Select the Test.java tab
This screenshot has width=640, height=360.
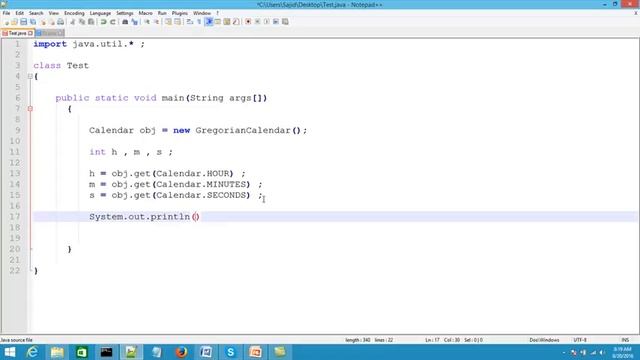tap(18, 33)
